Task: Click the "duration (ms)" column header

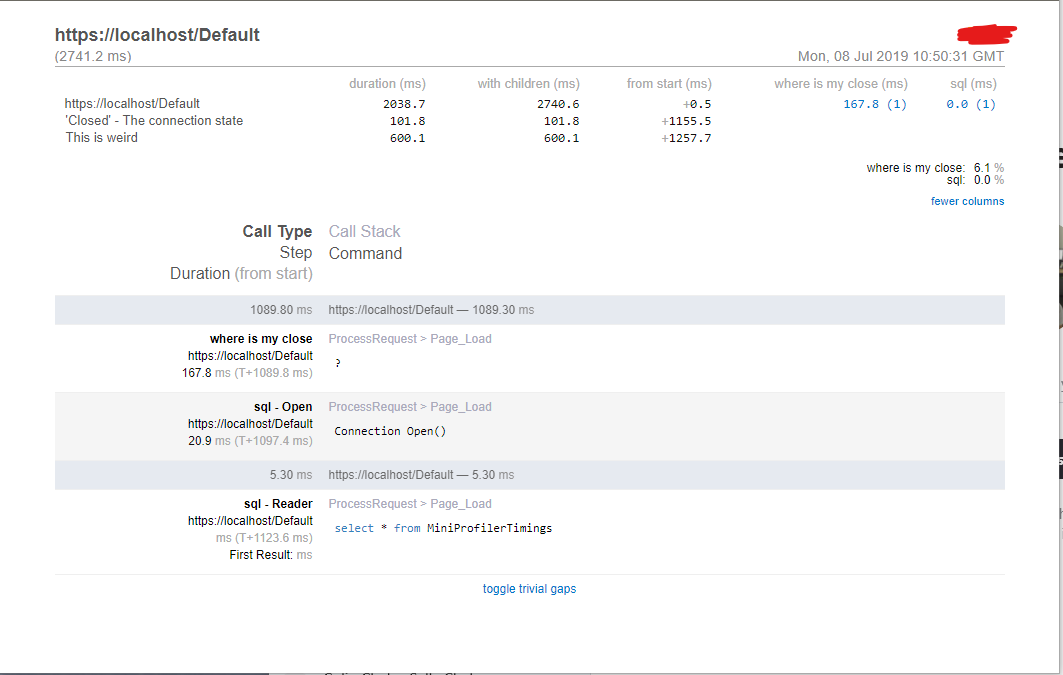Action: point(388,83)
